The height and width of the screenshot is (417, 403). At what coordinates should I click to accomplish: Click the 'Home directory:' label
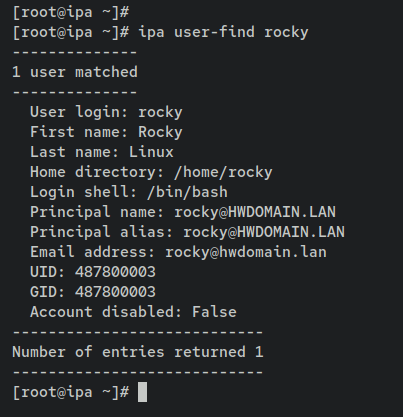97,172
